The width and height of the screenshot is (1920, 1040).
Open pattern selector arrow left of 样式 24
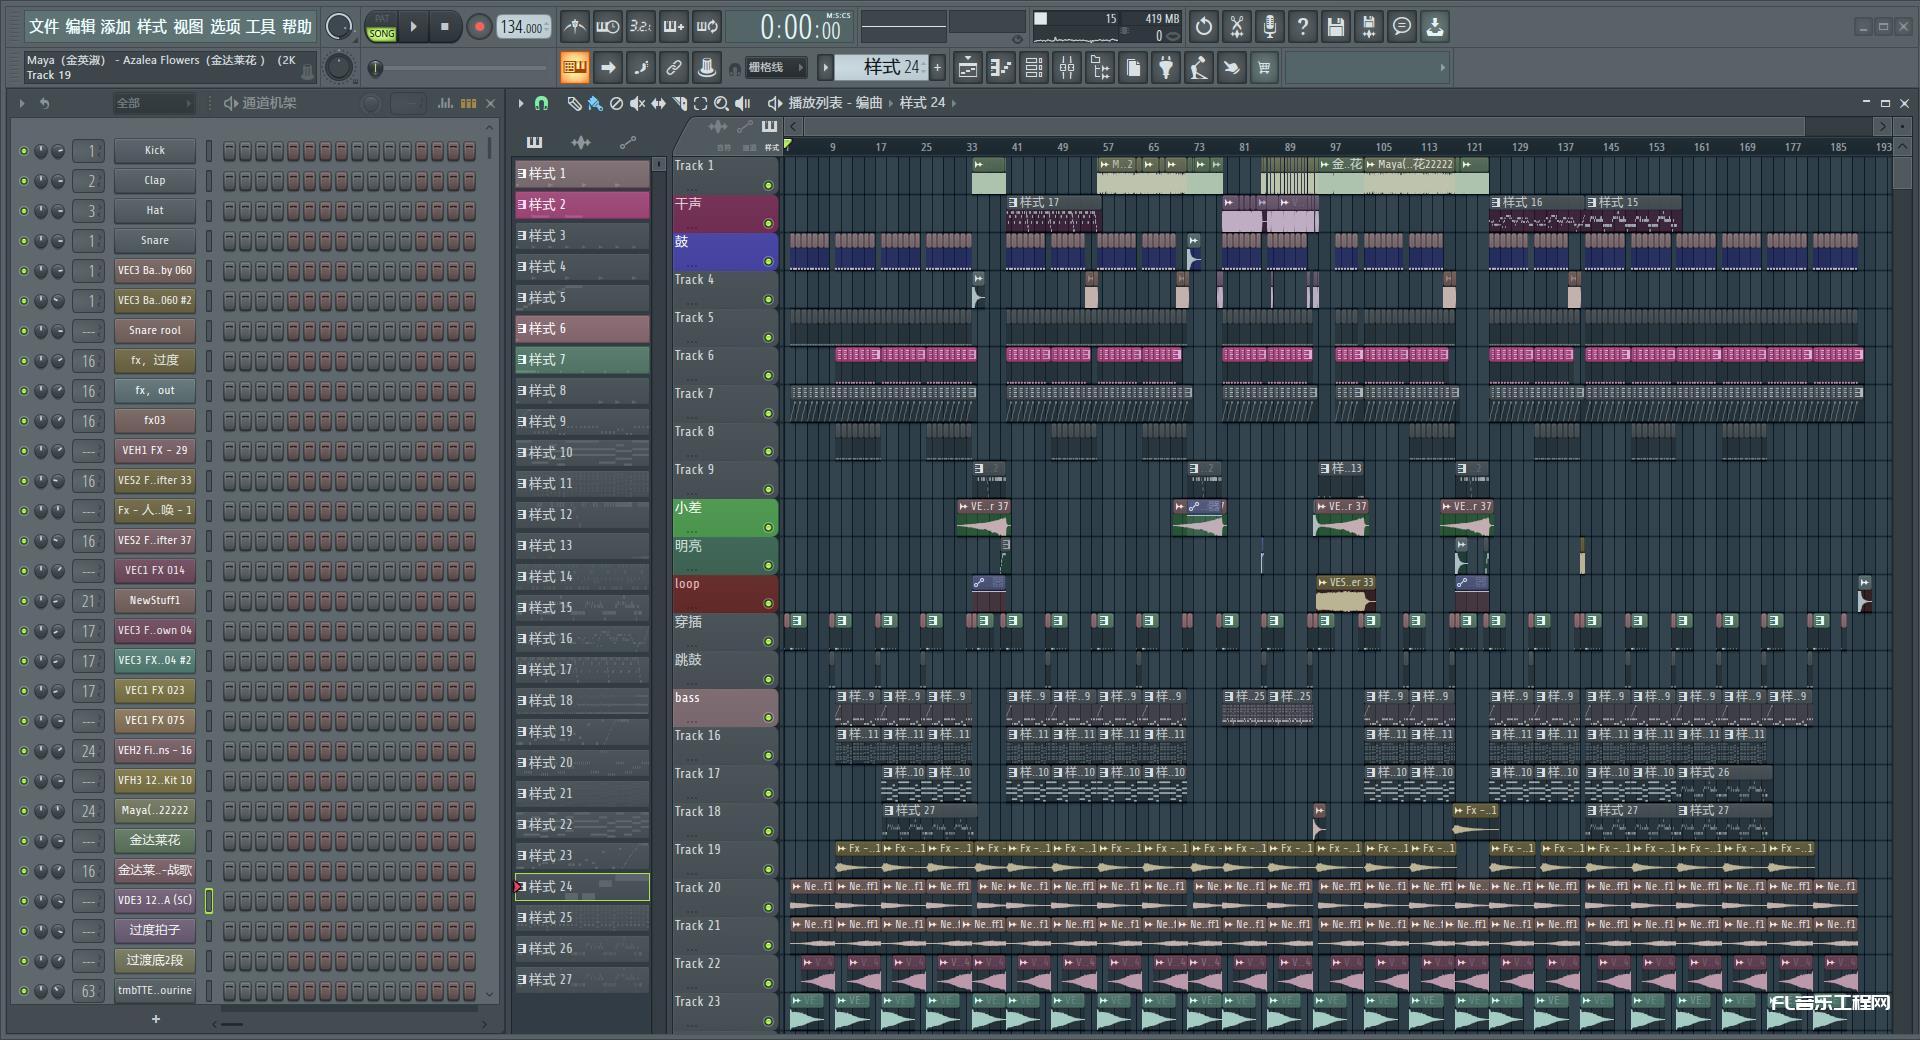825,68
